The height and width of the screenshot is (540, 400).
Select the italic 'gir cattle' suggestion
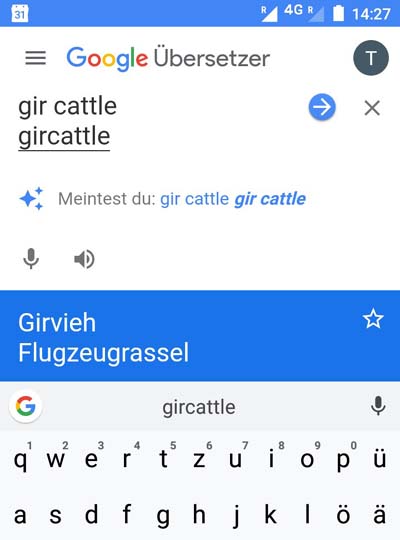(x=270, y=199)
